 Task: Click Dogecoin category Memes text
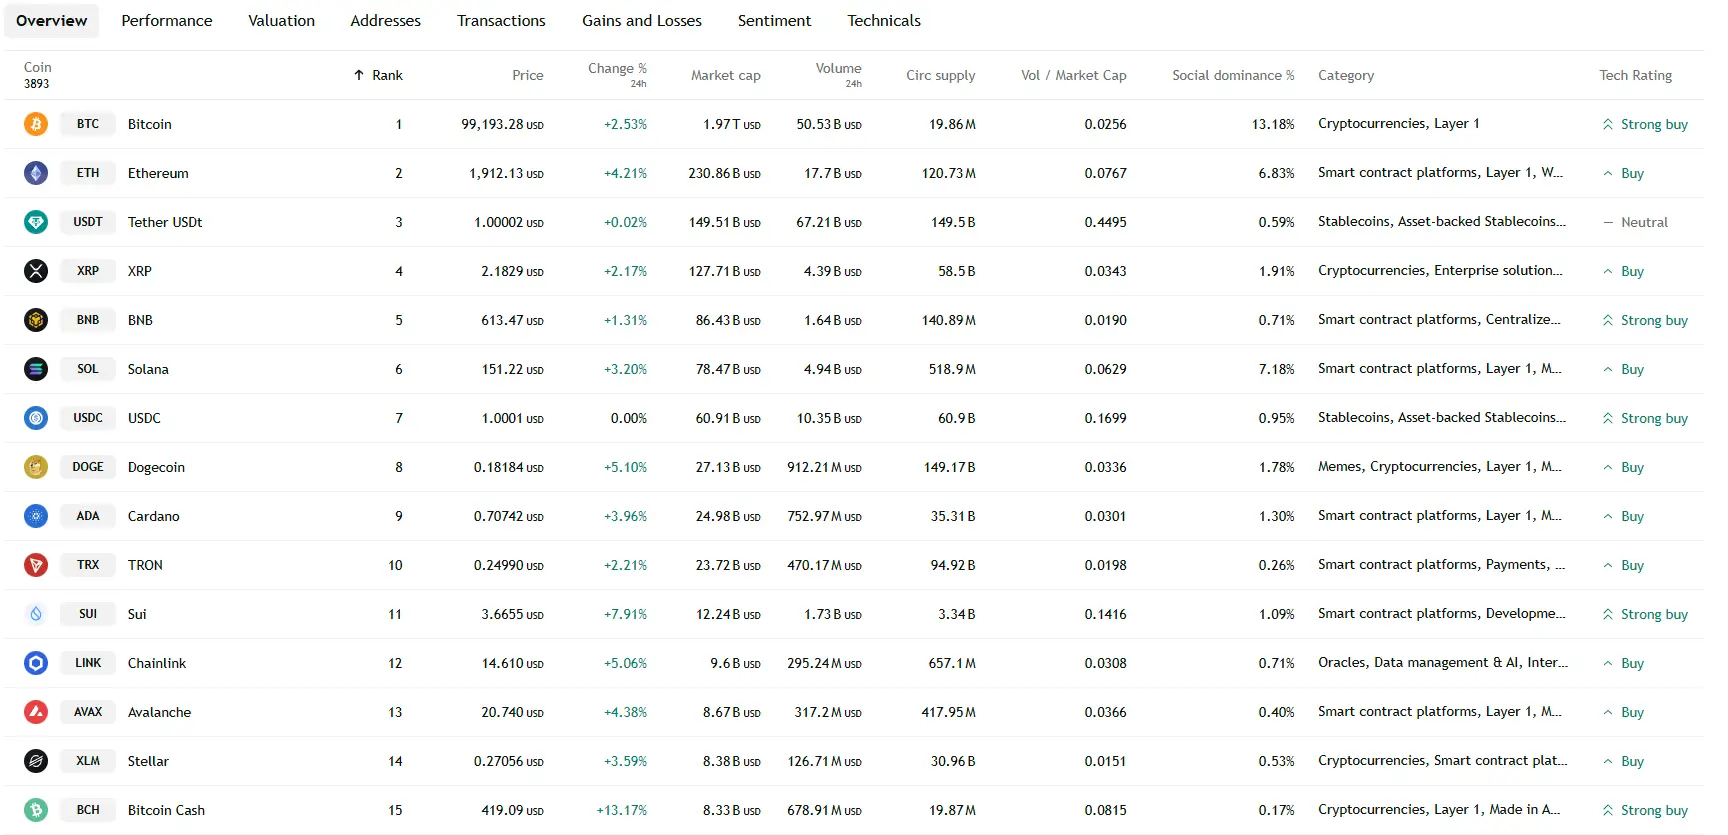(1439, 467)
